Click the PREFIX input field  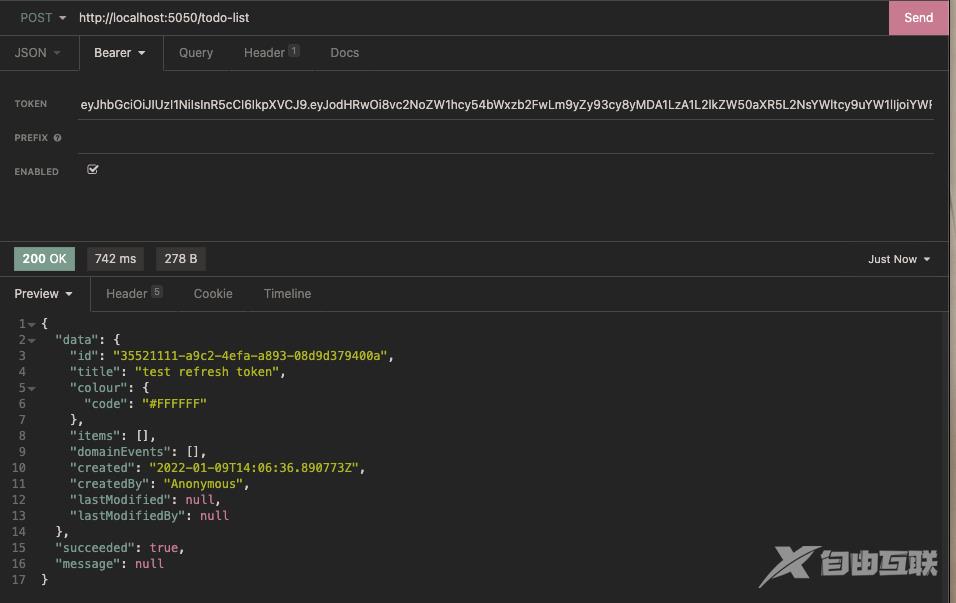[505, 138]
